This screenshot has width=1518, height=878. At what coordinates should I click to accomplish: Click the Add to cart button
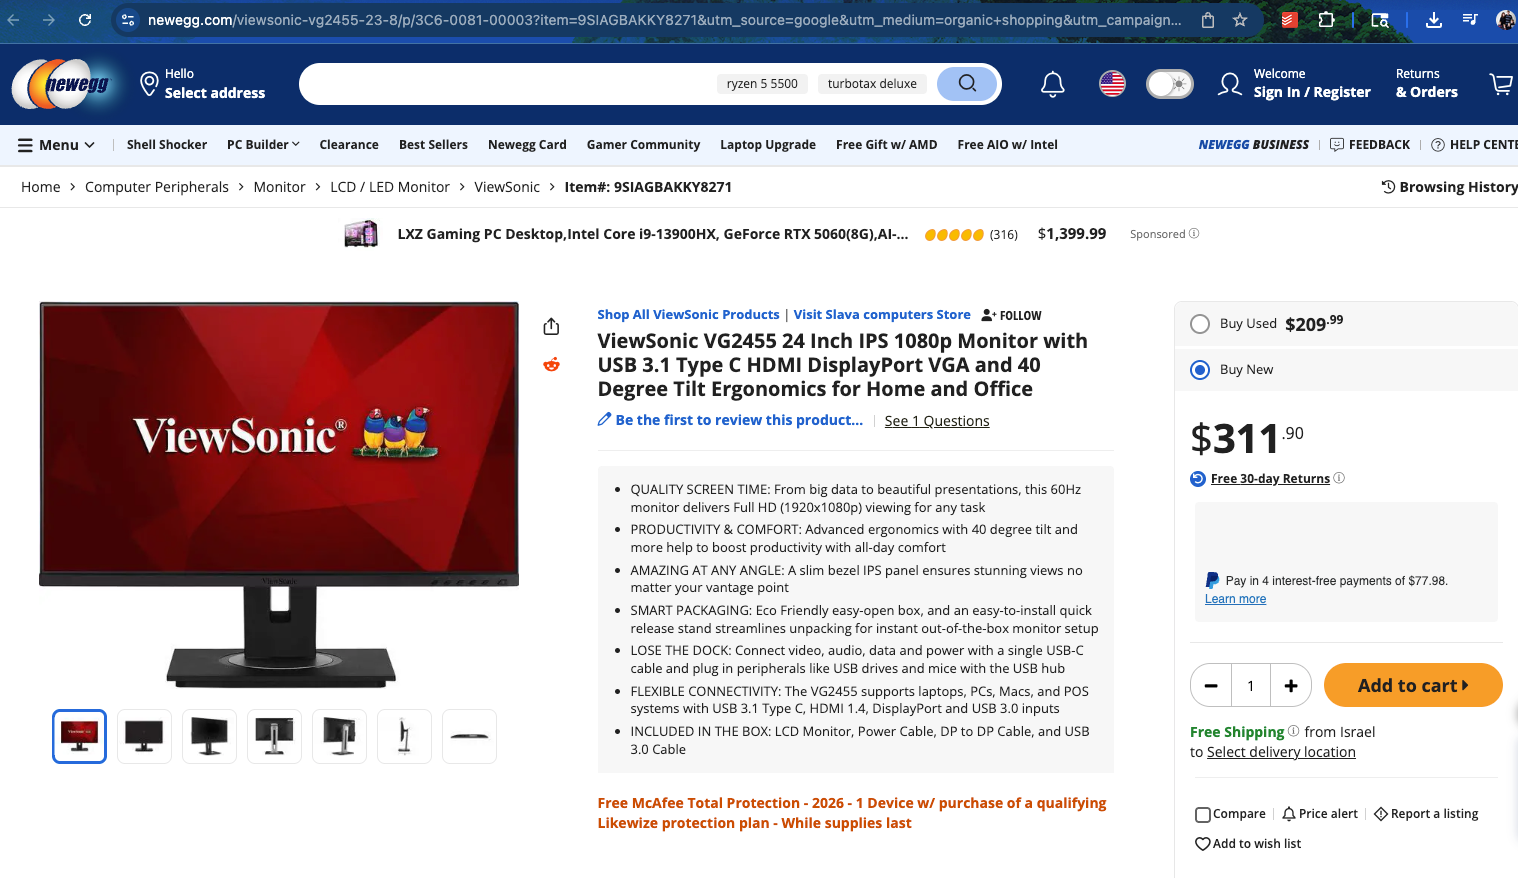1412,685
